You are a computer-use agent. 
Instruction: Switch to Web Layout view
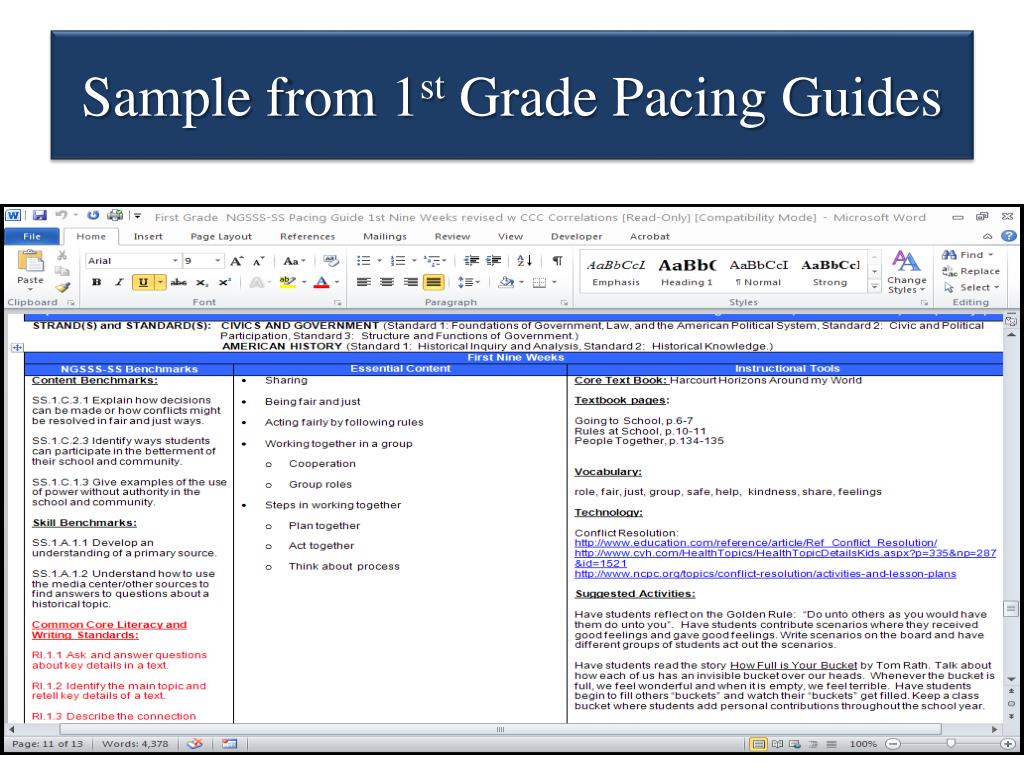[795, 744]
